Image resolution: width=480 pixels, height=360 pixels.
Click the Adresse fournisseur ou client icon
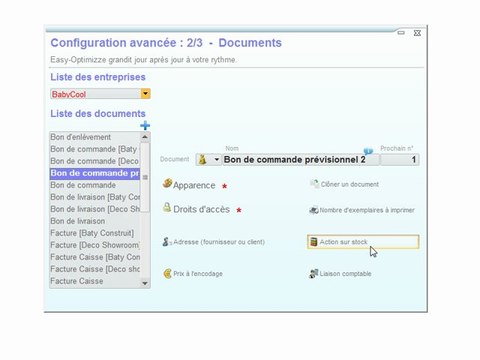point(167,242)
